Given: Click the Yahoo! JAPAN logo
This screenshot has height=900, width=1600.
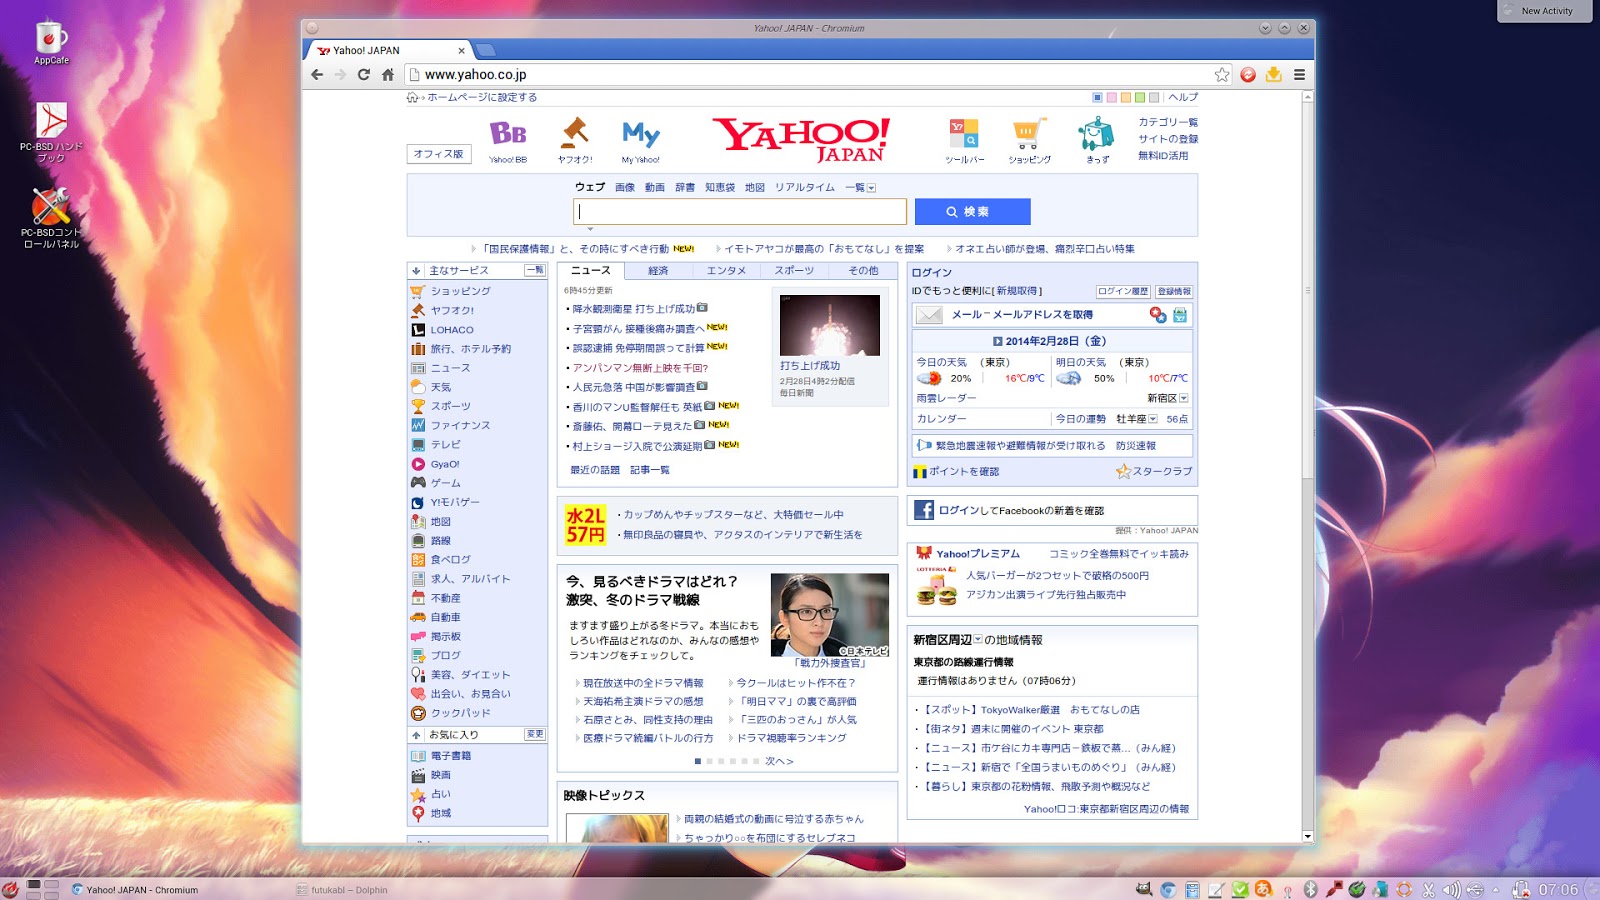Looking at the screenshot, I should click(801, 140).
